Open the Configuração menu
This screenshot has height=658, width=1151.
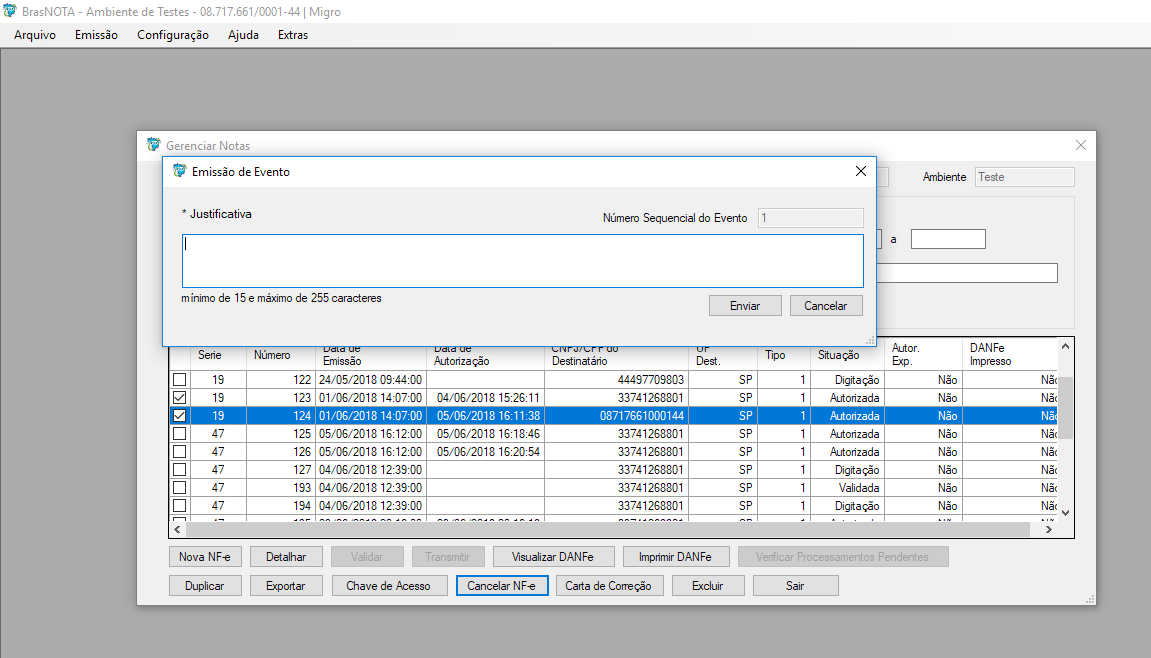tap(173, 35)
